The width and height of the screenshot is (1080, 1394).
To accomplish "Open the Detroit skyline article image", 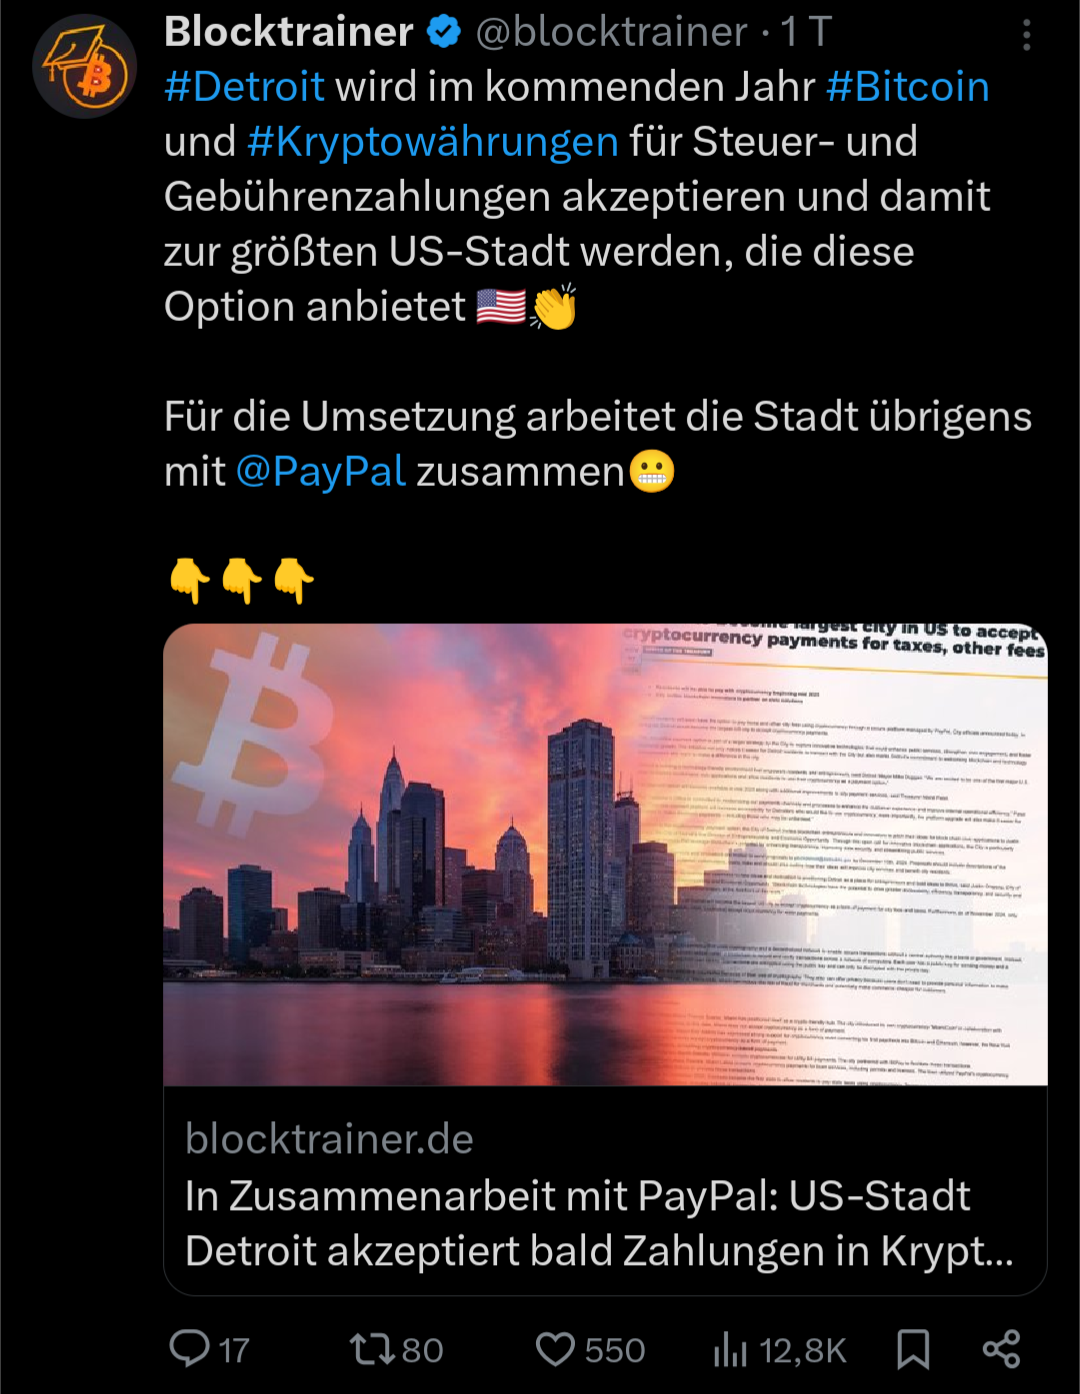I will coord(605,855).
